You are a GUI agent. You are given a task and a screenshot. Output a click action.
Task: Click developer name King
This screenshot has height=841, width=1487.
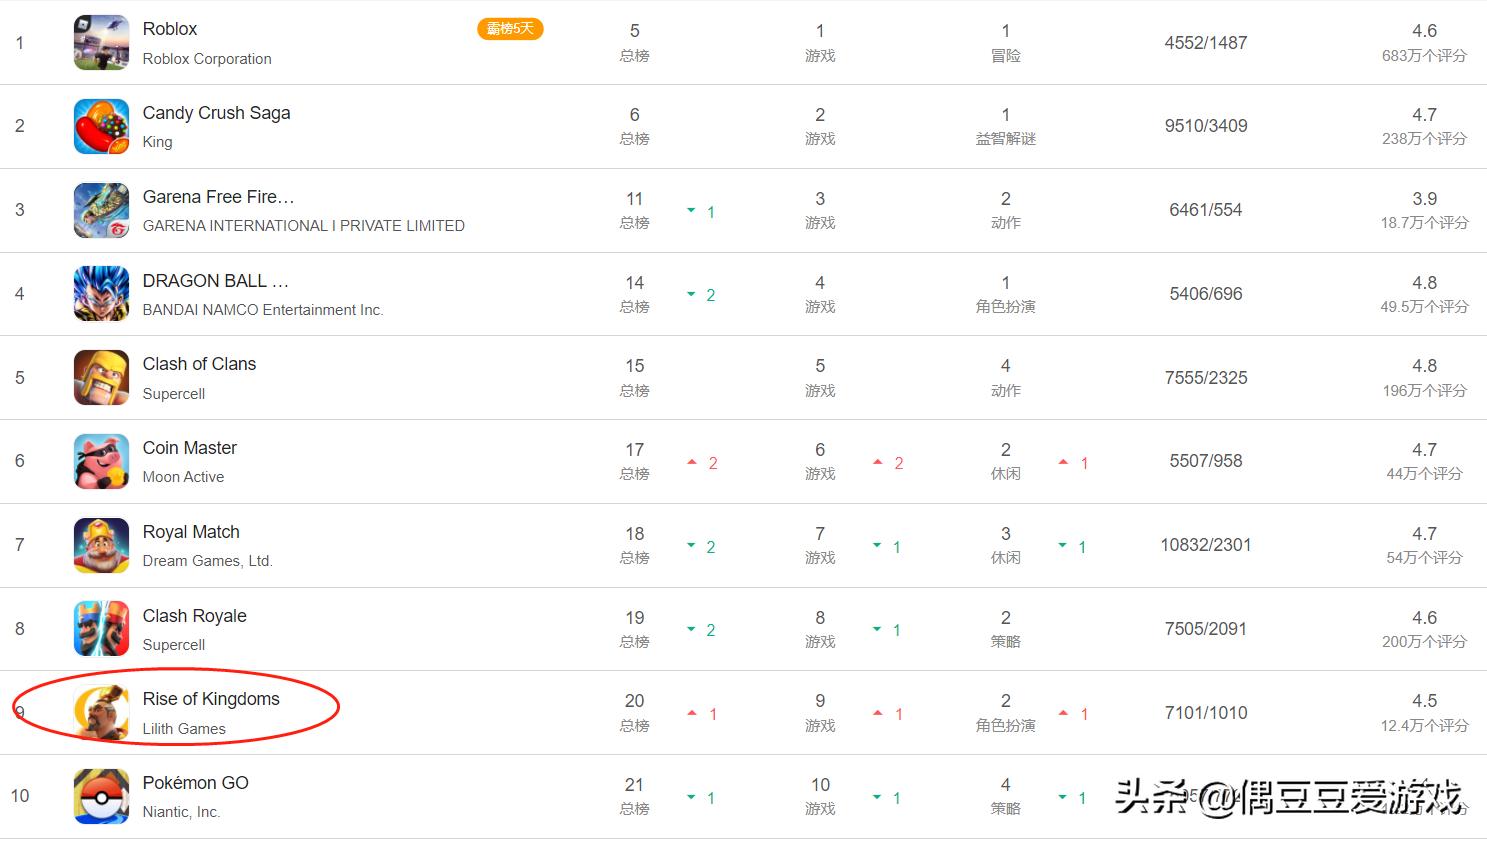click(x=158, y=142)
